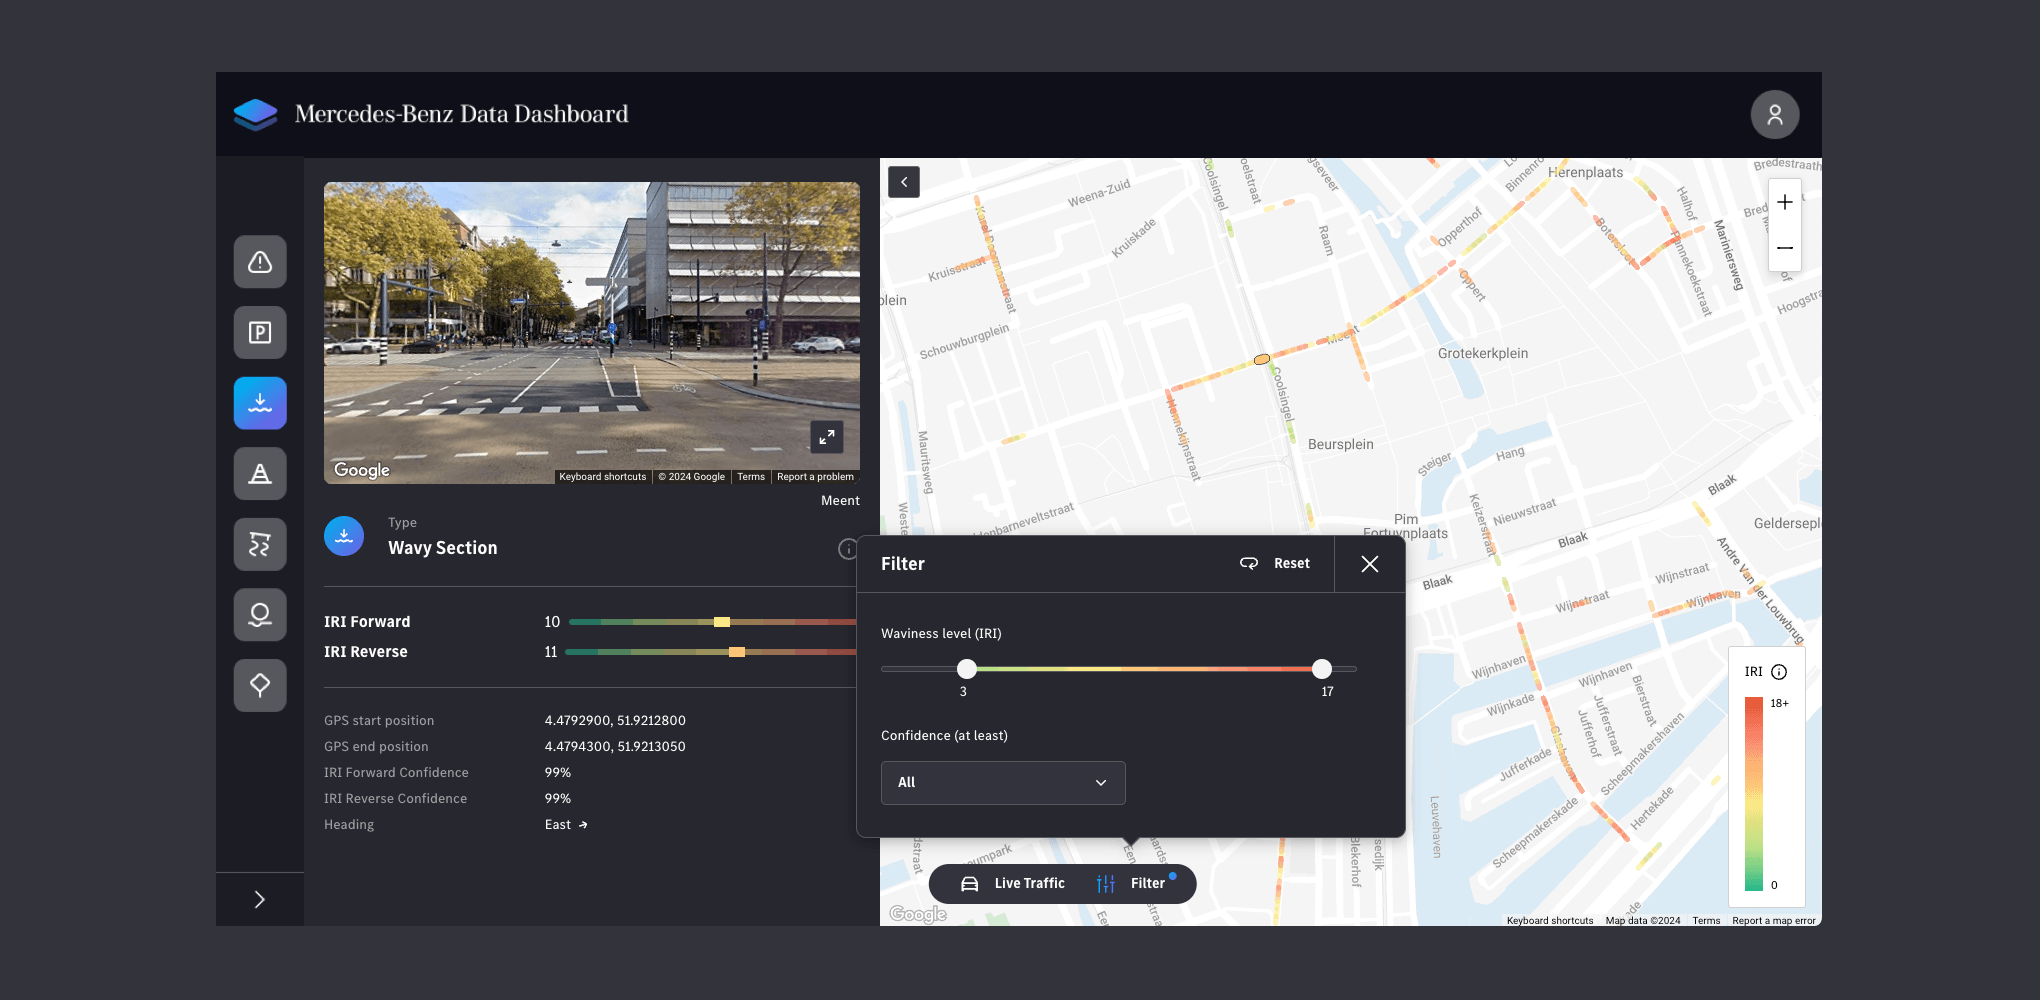Click the minimum waviness slider handle at 3
The height and width of the screenshot is (1000, 2040).
point(967,669)
